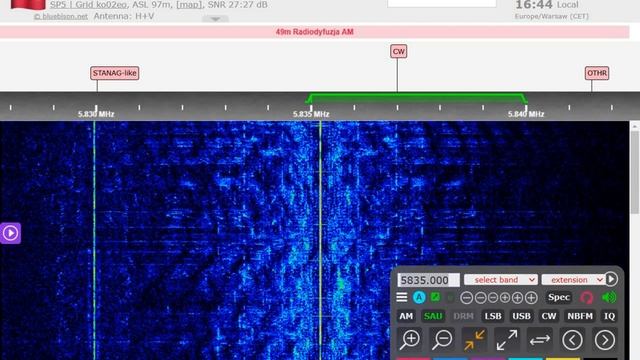
Task: Click the green pencil edit icon
Action: click(x=435, y=297)
